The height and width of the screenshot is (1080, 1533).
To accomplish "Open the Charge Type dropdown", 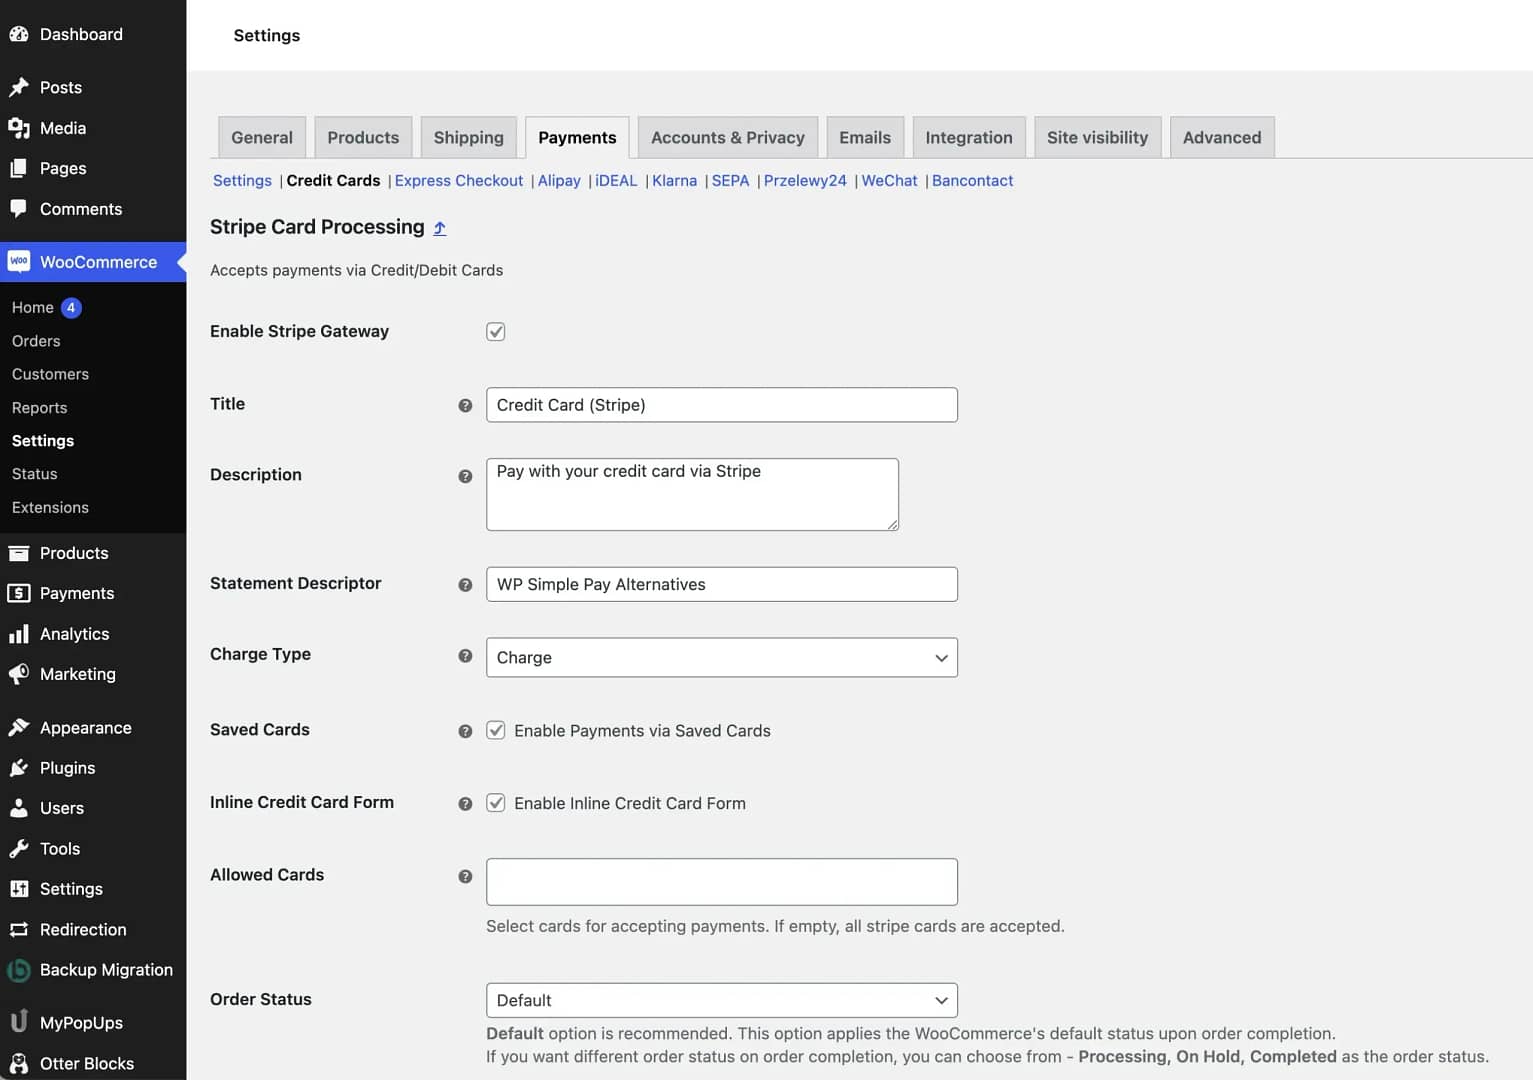I will [x=722, y=657].
